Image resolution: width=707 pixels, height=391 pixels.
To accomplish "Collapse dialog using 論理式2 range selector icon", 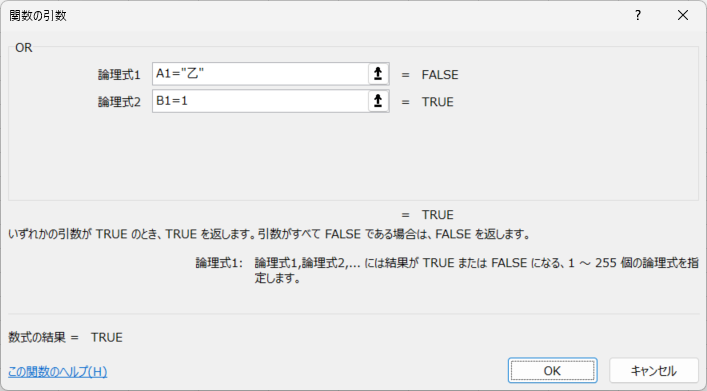I will point(378,101).
